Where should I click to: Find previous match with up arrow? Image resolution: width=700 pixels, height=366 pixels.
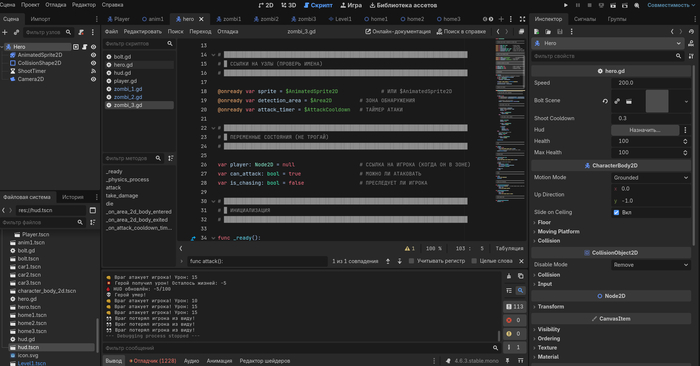(x=388, y=261)
